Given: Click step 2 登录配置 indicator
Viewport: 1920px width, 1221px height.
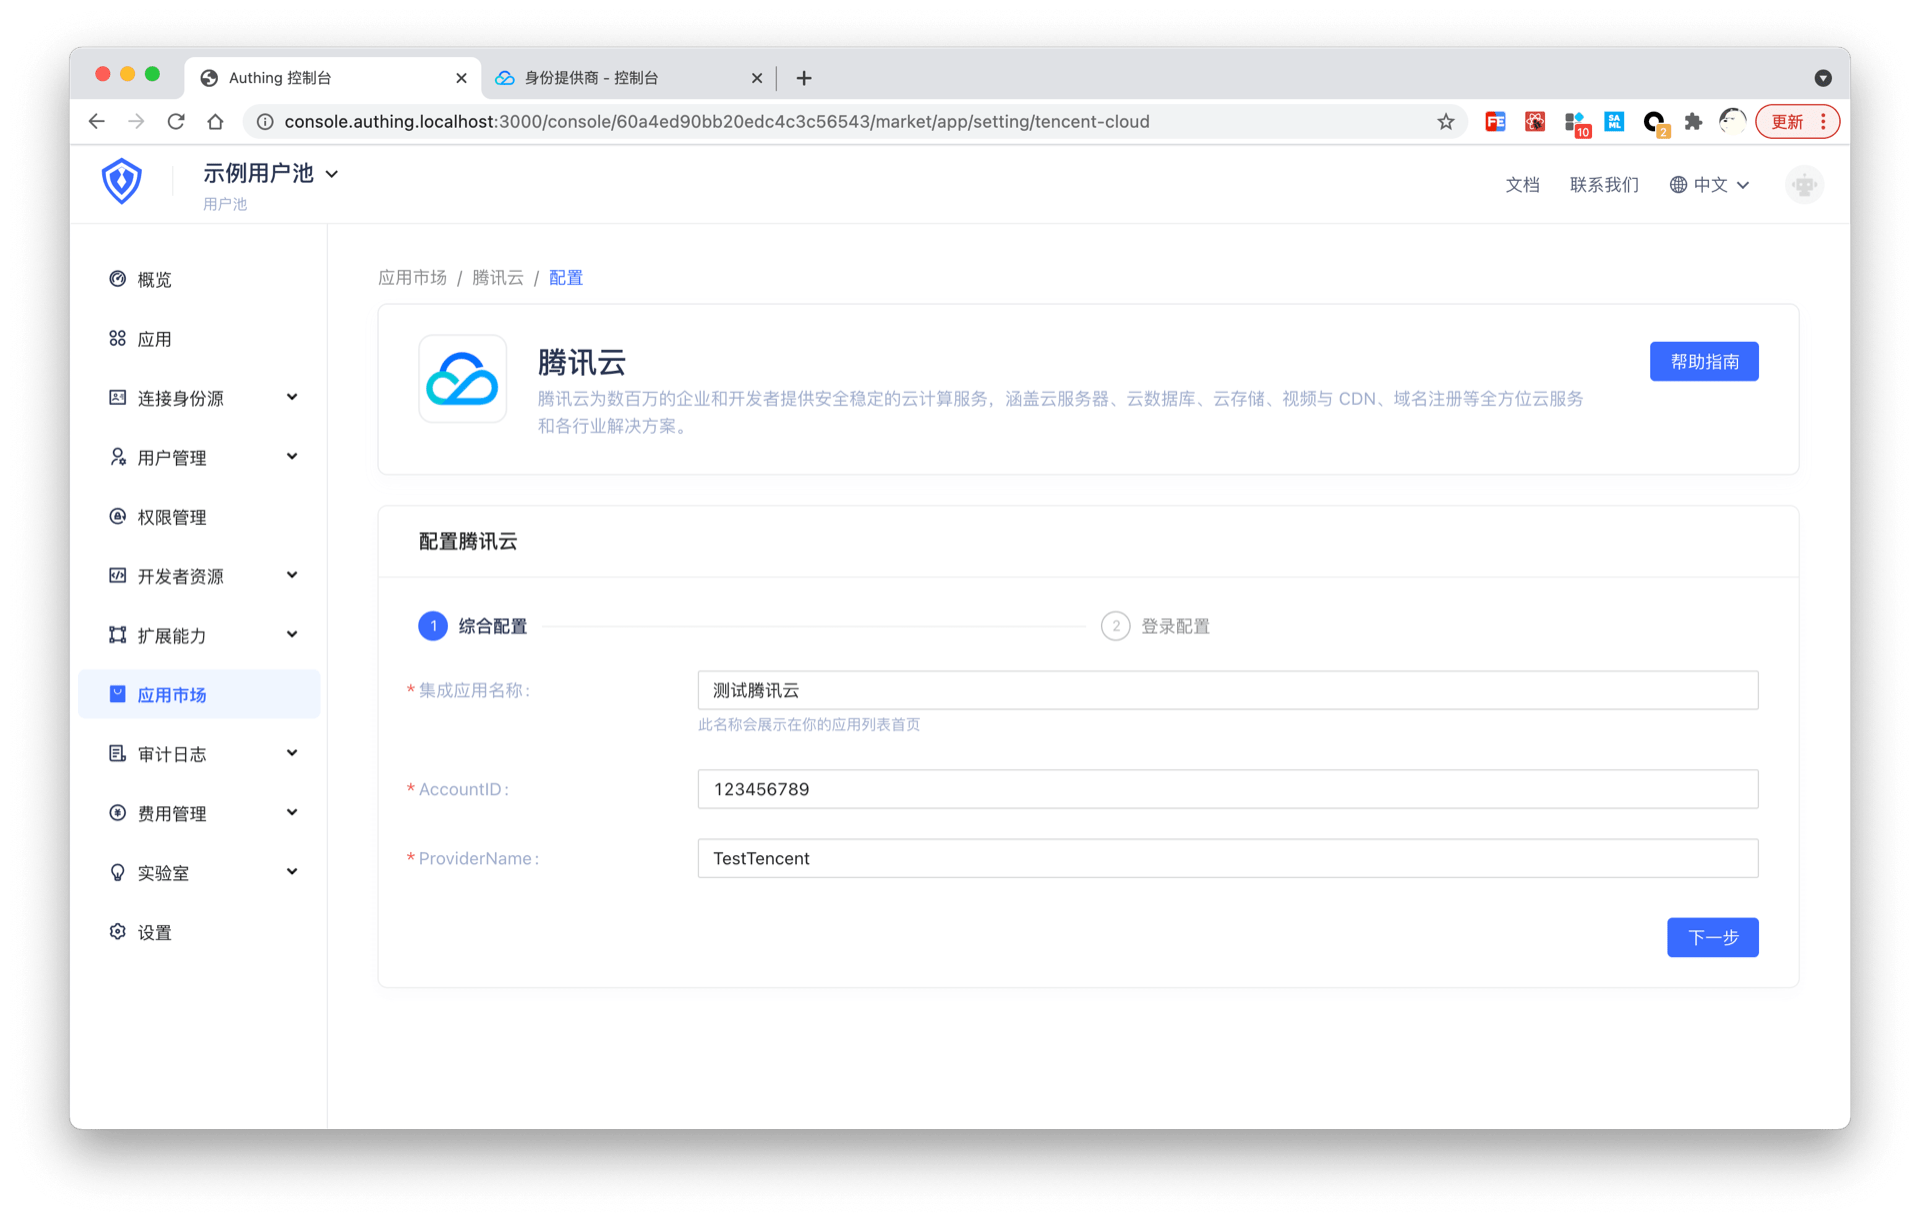Looking at the screenshot, I should [1115, 626].
